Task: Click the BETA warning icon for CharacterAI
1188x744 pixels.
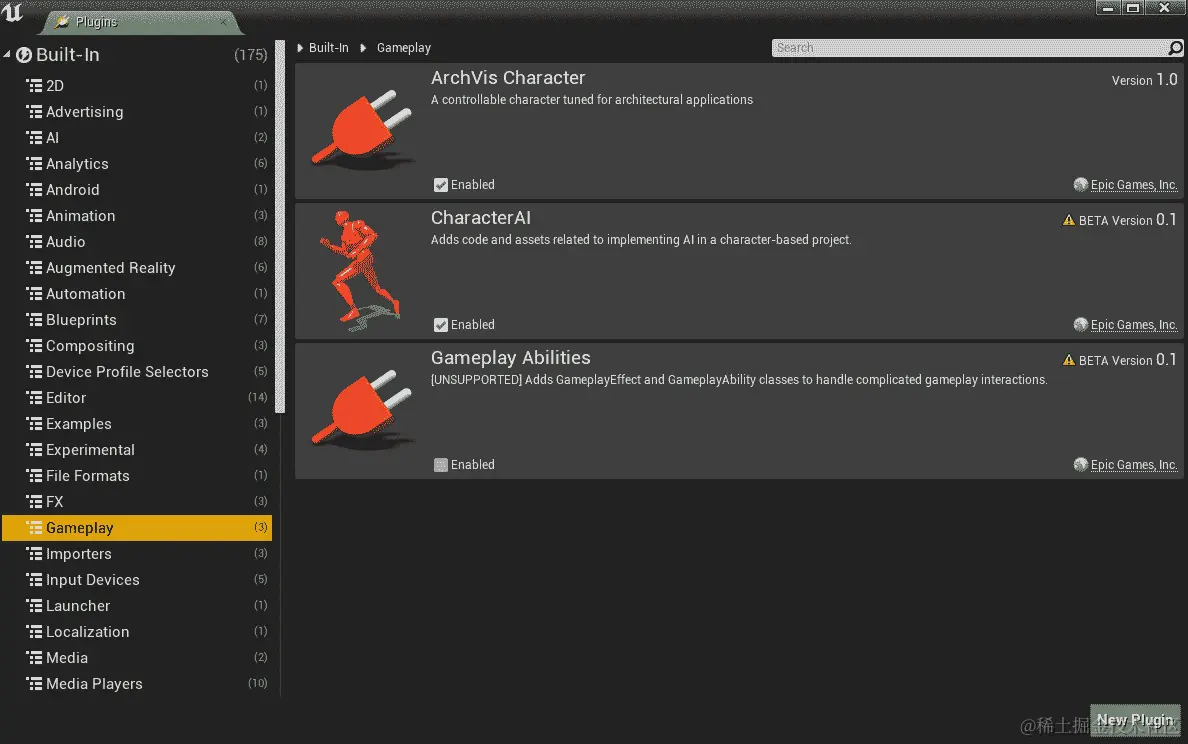Action: (1068, 220)
